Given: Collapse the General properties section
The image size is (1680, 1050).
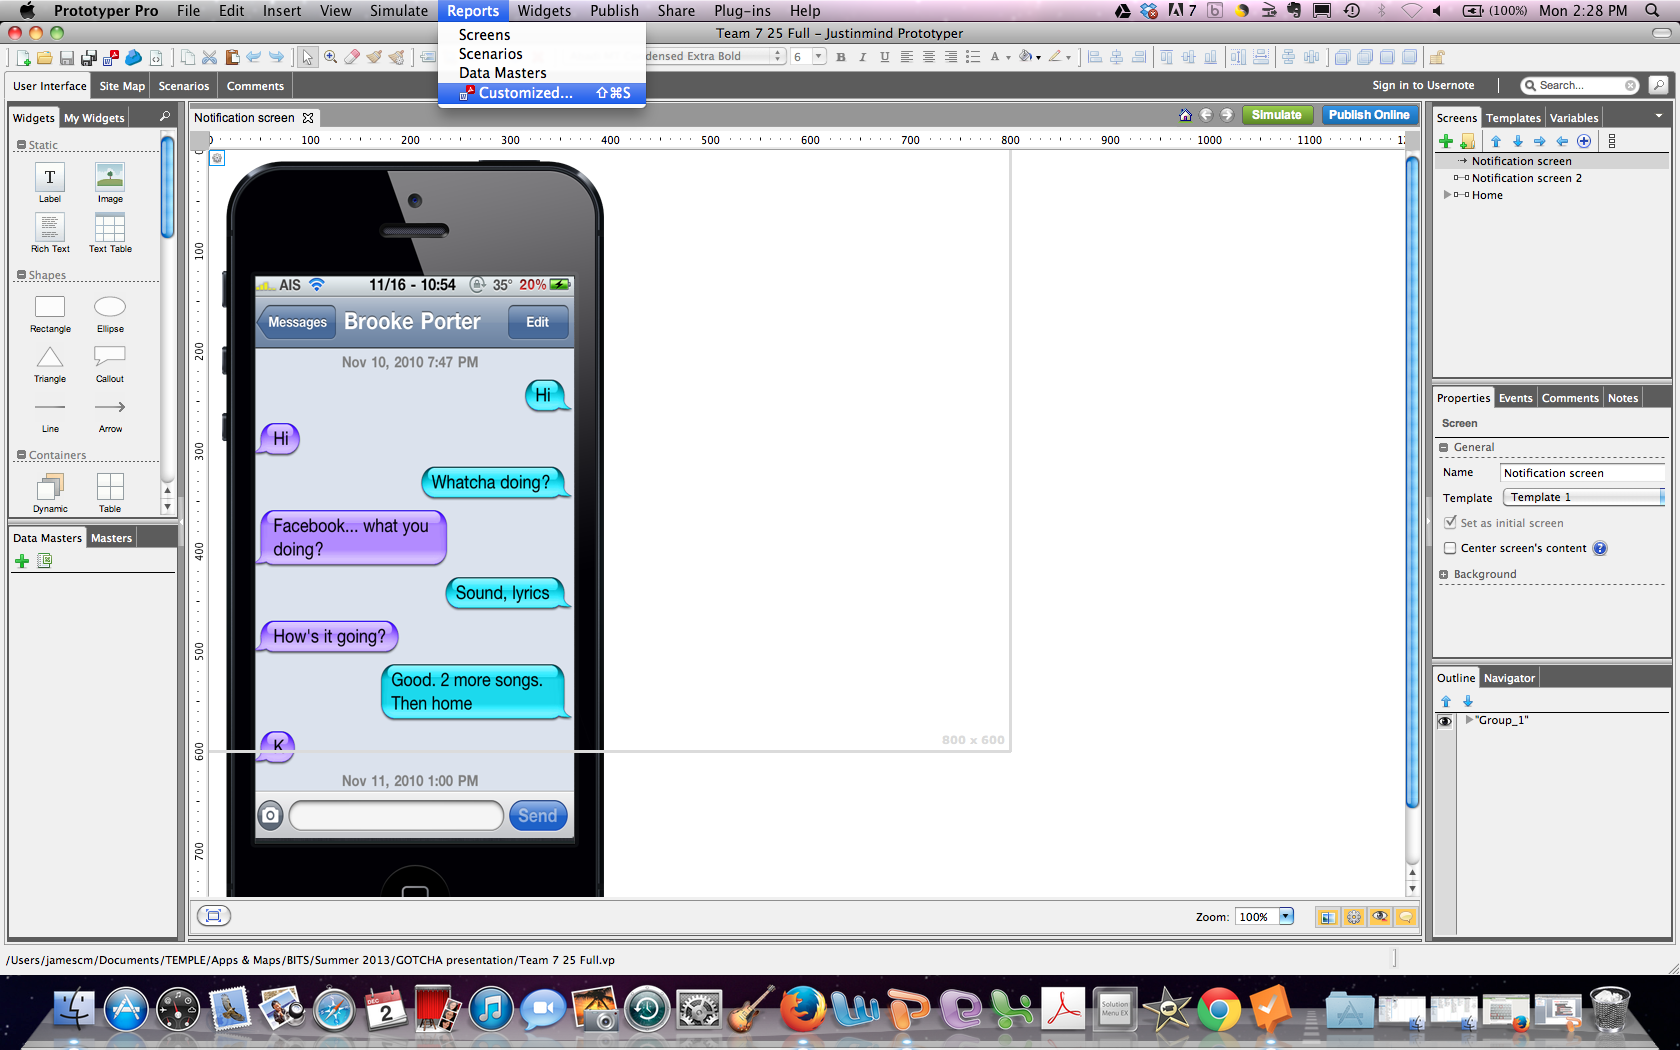Looking at the screenshot, I should (1443, 447).
